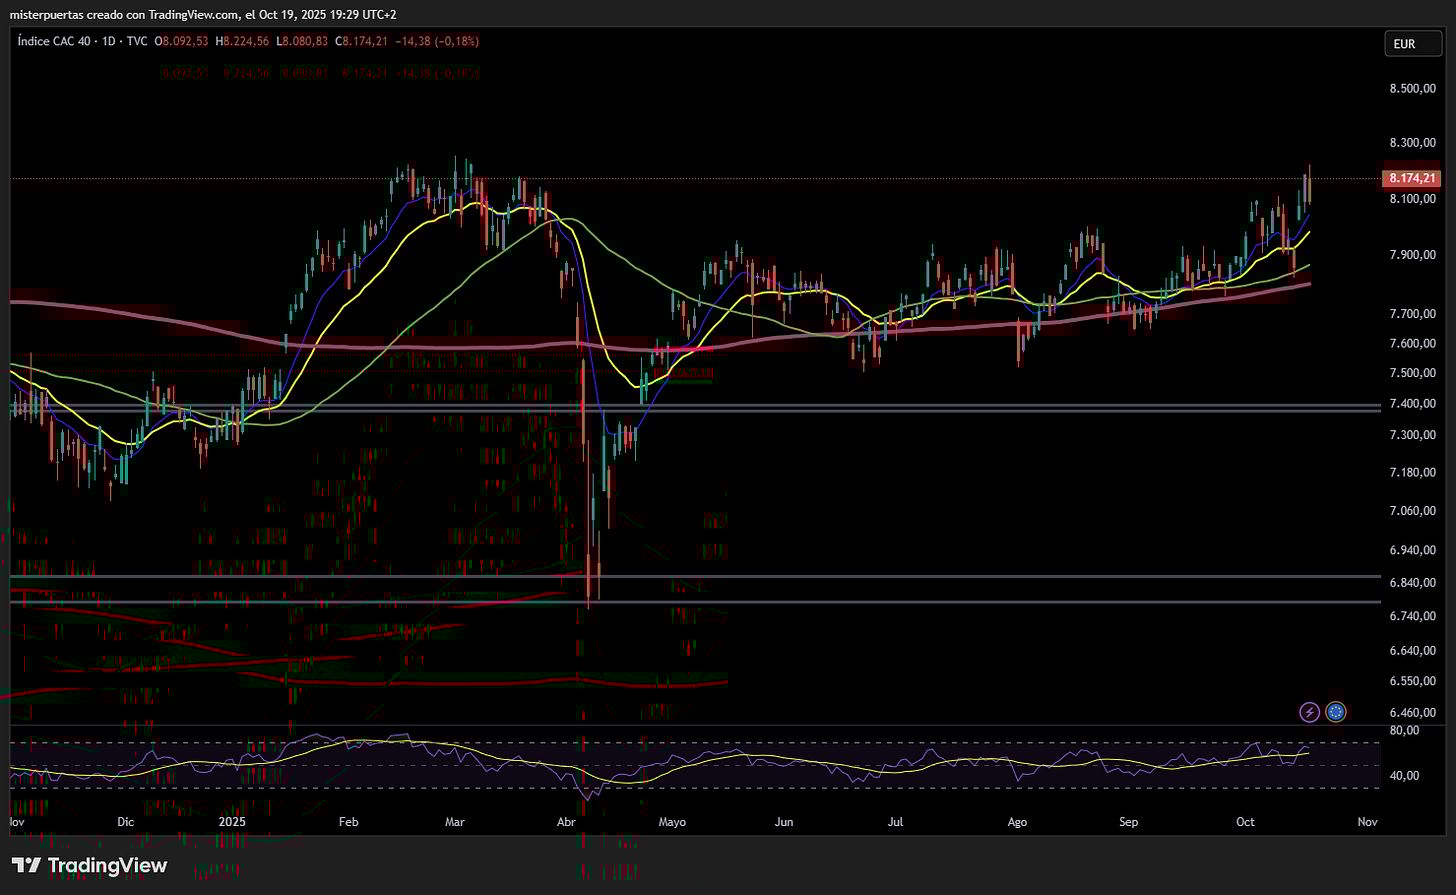
Task: Click the purple lightning bolt event icon
Action: pyautogui.click(x=1309, y=712)
